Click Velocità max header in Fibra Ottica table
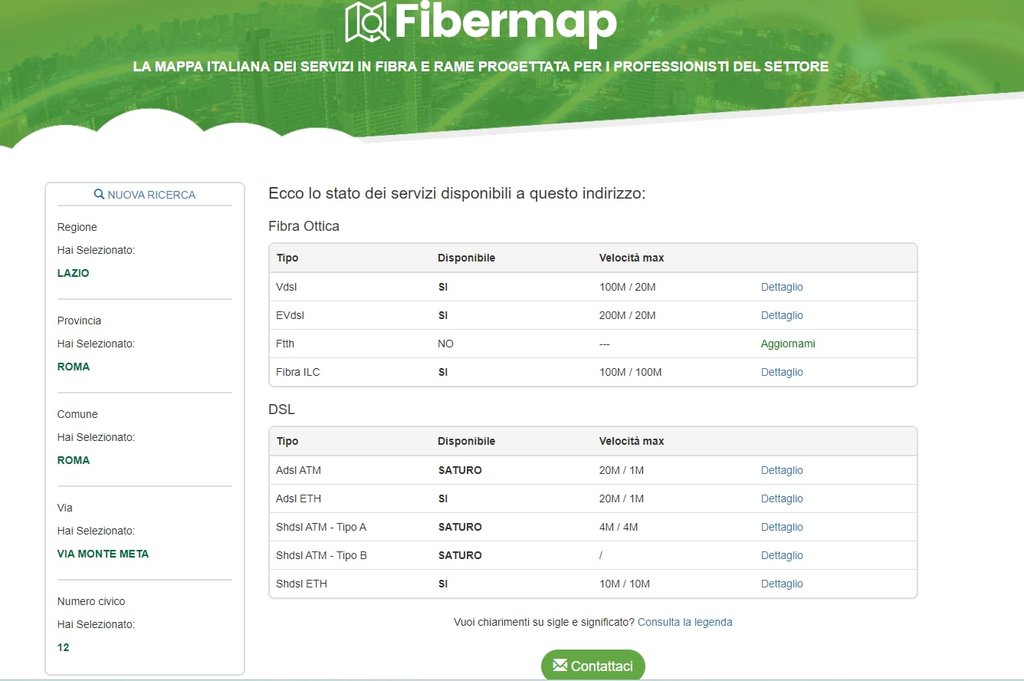 click(x=632, y=258)
